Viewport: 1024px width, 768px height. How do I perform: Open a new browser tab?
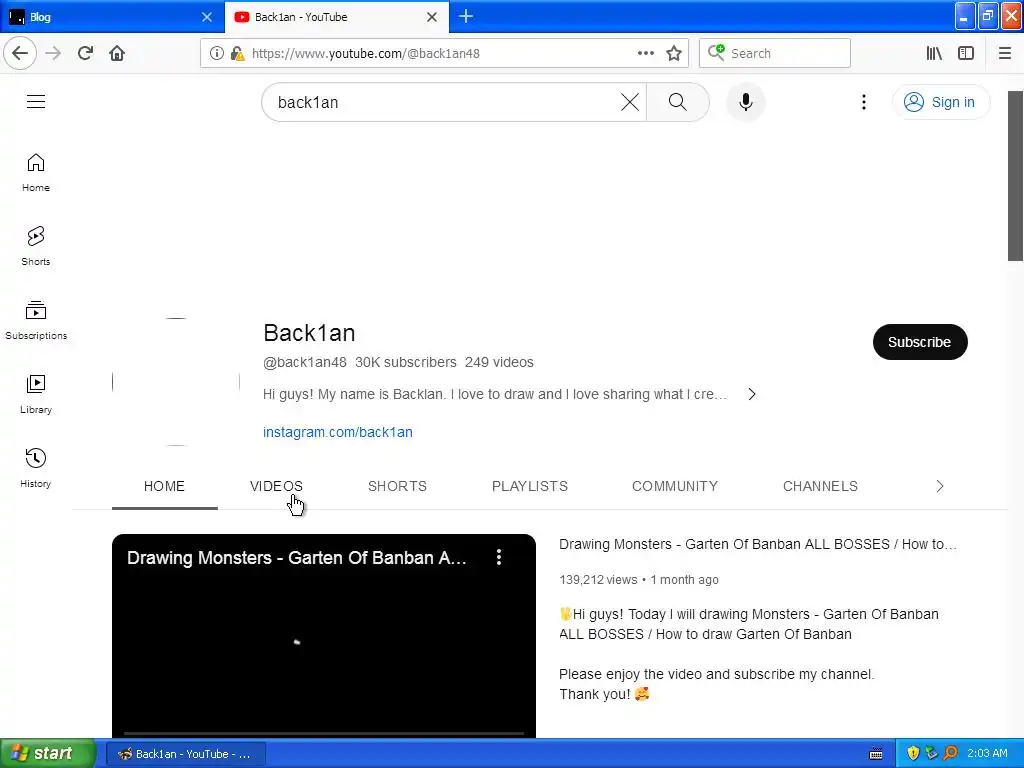(x=466, y=16)
